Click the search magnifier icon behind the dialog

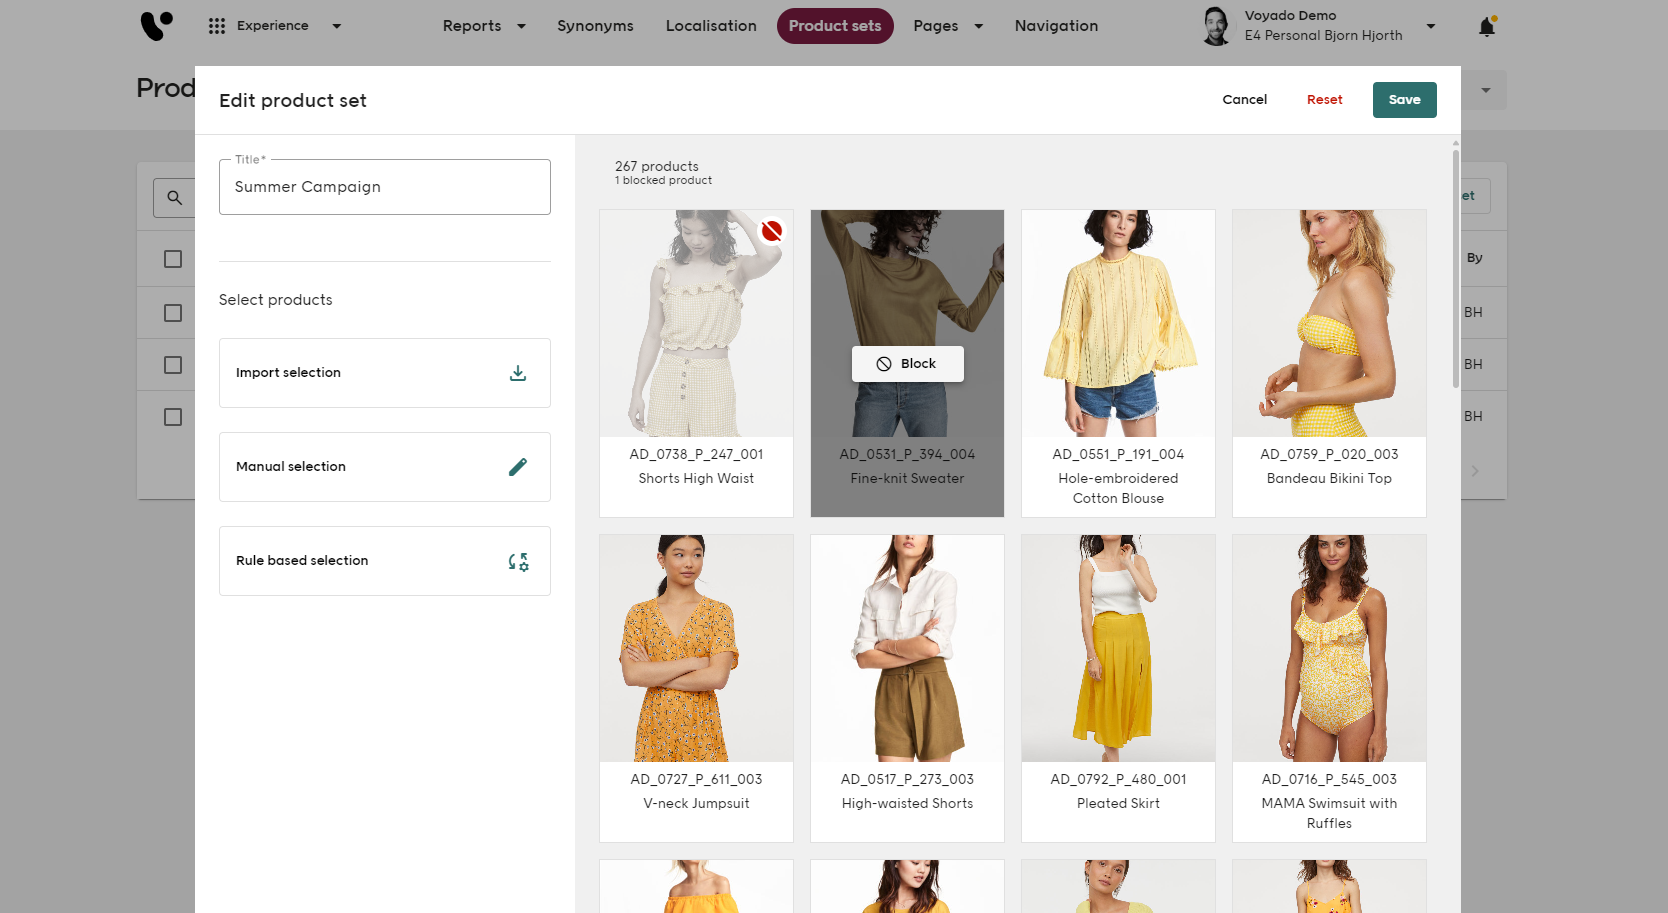[174, 198]
